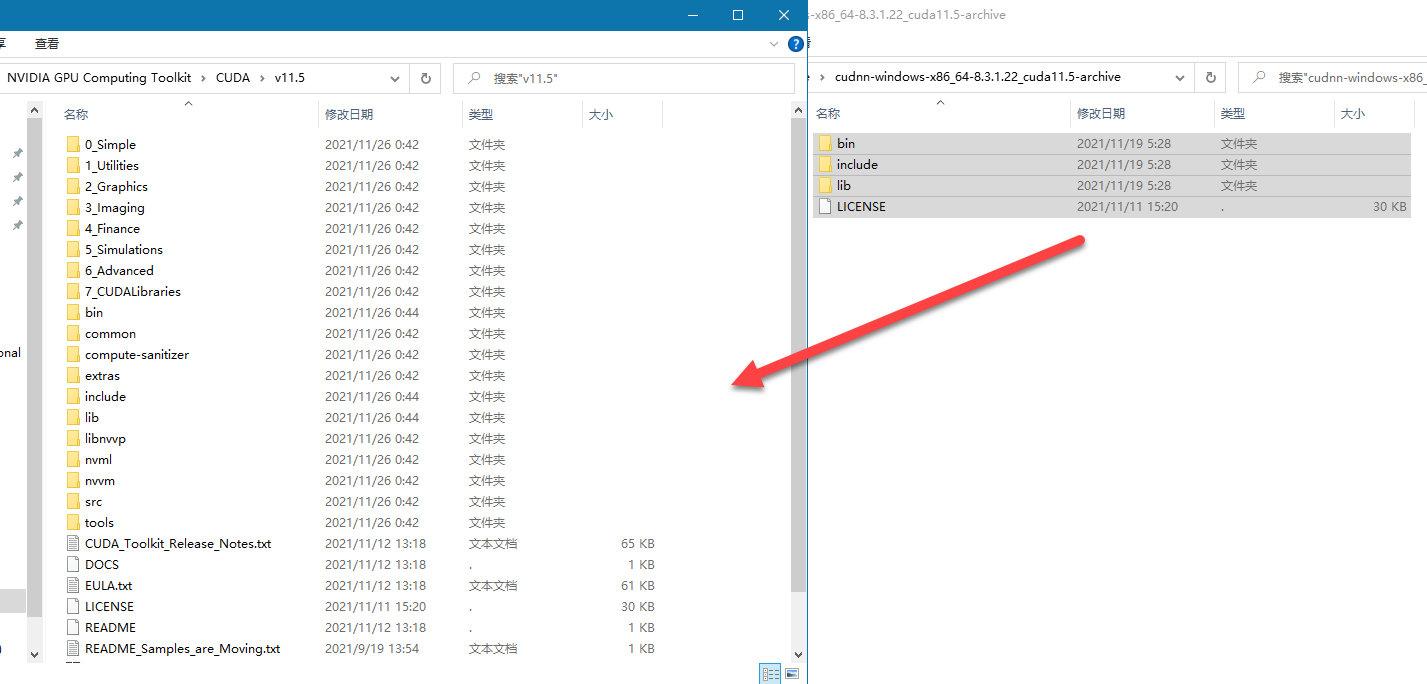Select LICENSE file in v11.5 window

coord(109,606)
